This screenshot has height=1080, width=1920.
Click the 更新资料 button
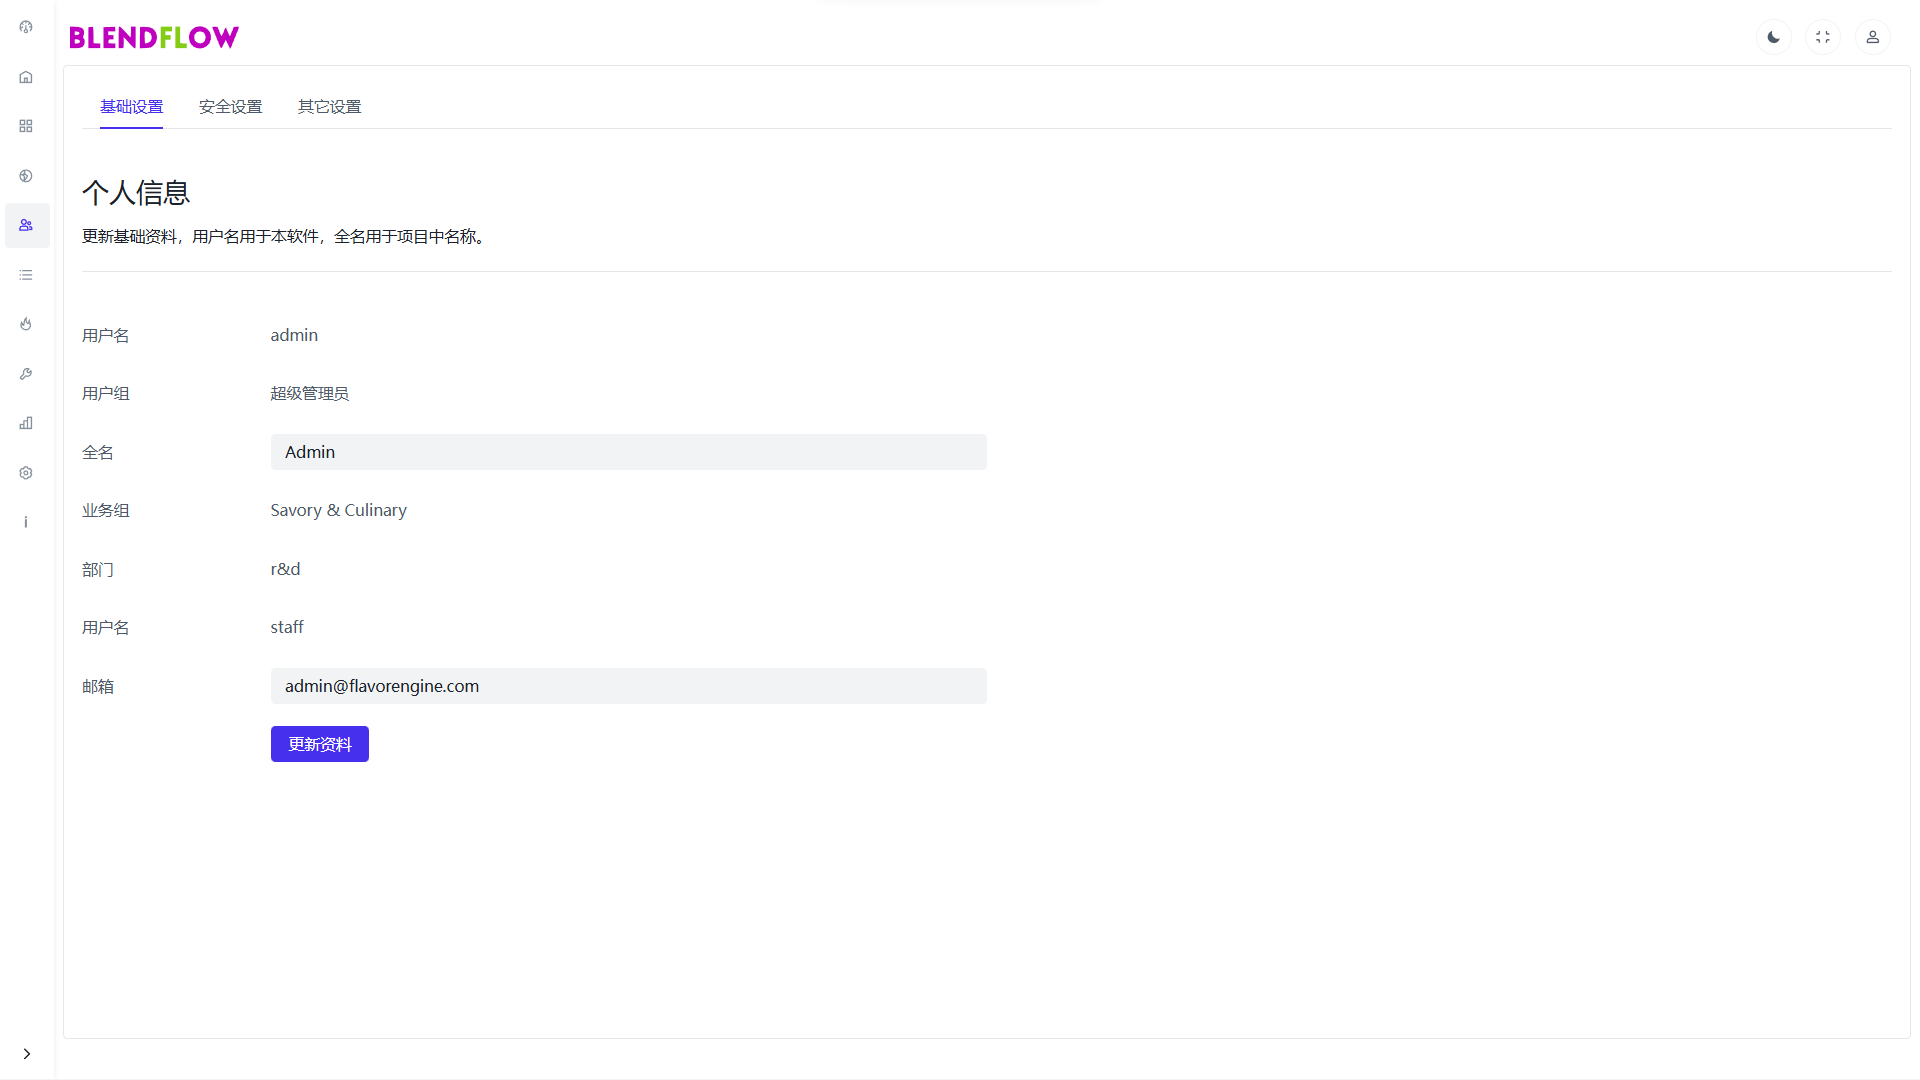coord(319,744)
